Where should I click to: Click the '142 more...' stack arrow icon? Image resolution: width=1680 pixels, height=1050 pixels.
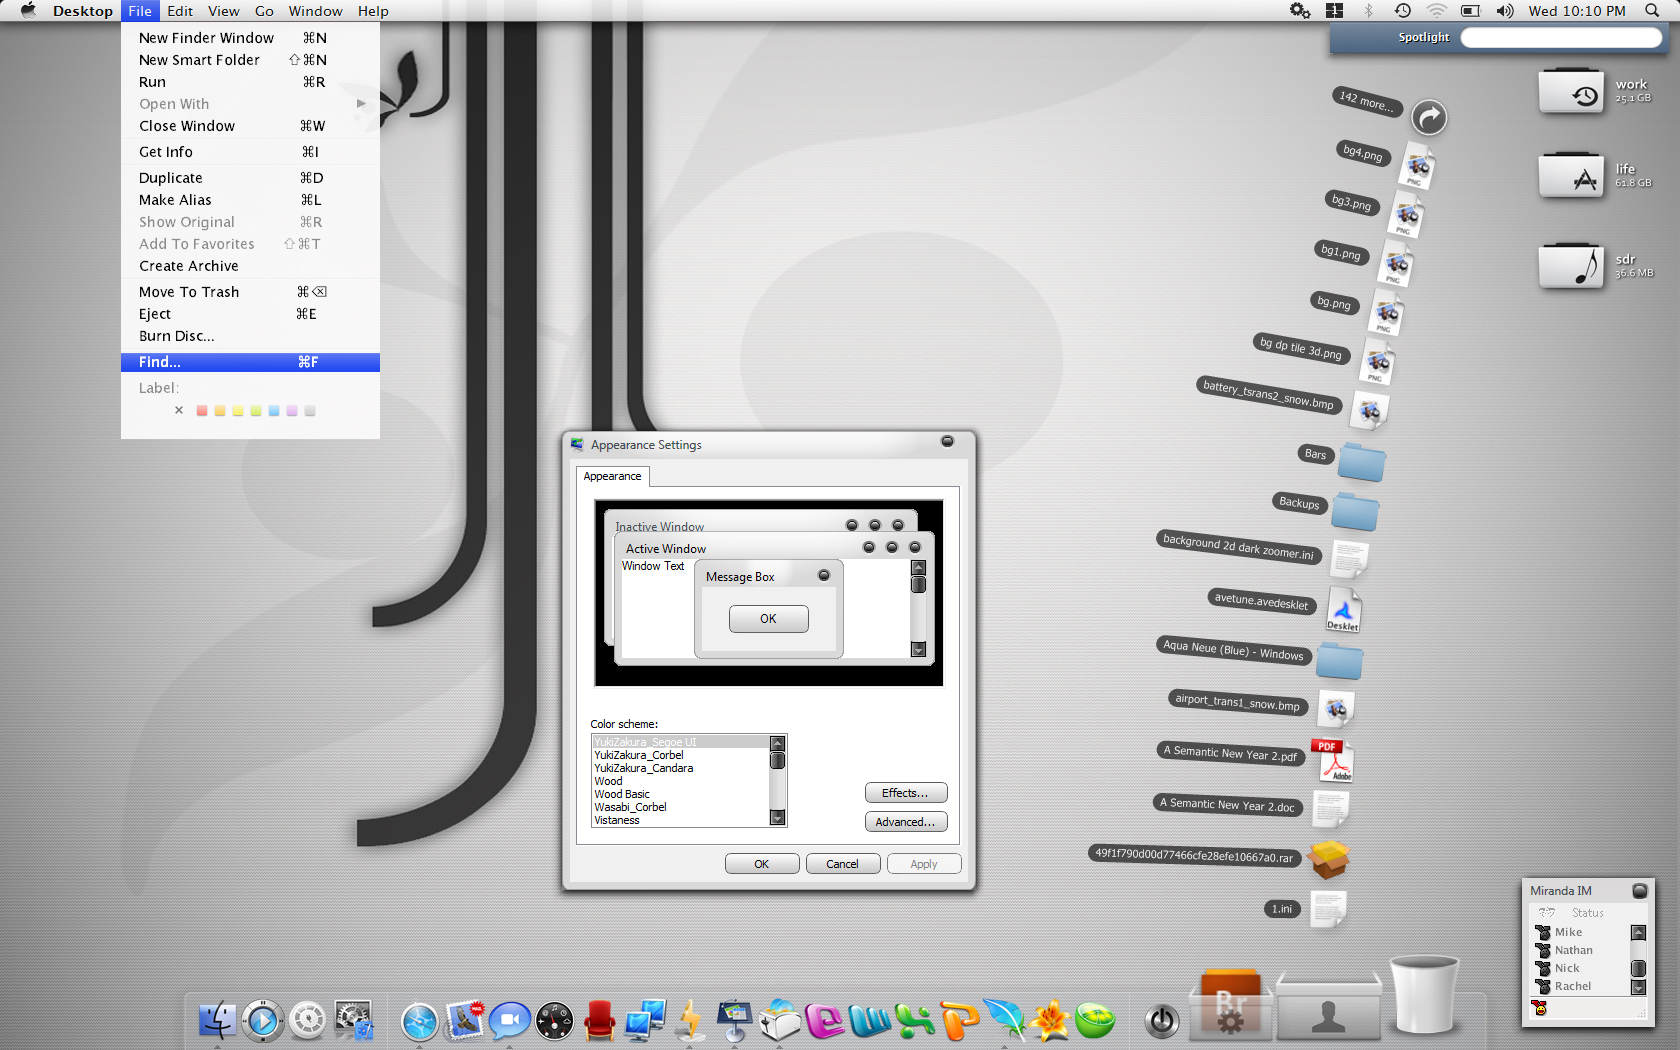[1429, 117]
